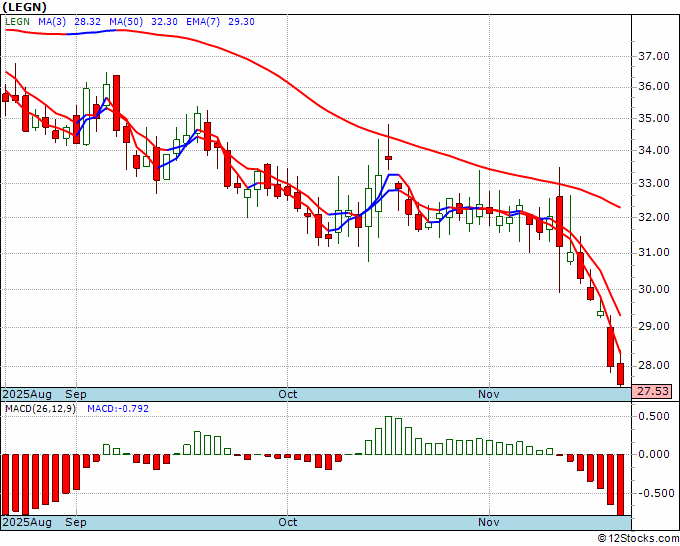Screen dimensions: 680x546
Task: Click Nov on the price chart date axis
Action: point(489,394)
